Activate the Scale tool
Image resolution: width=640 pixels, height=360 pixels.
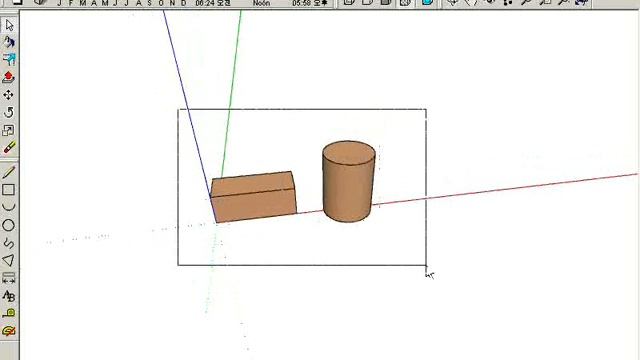point(9,131)
